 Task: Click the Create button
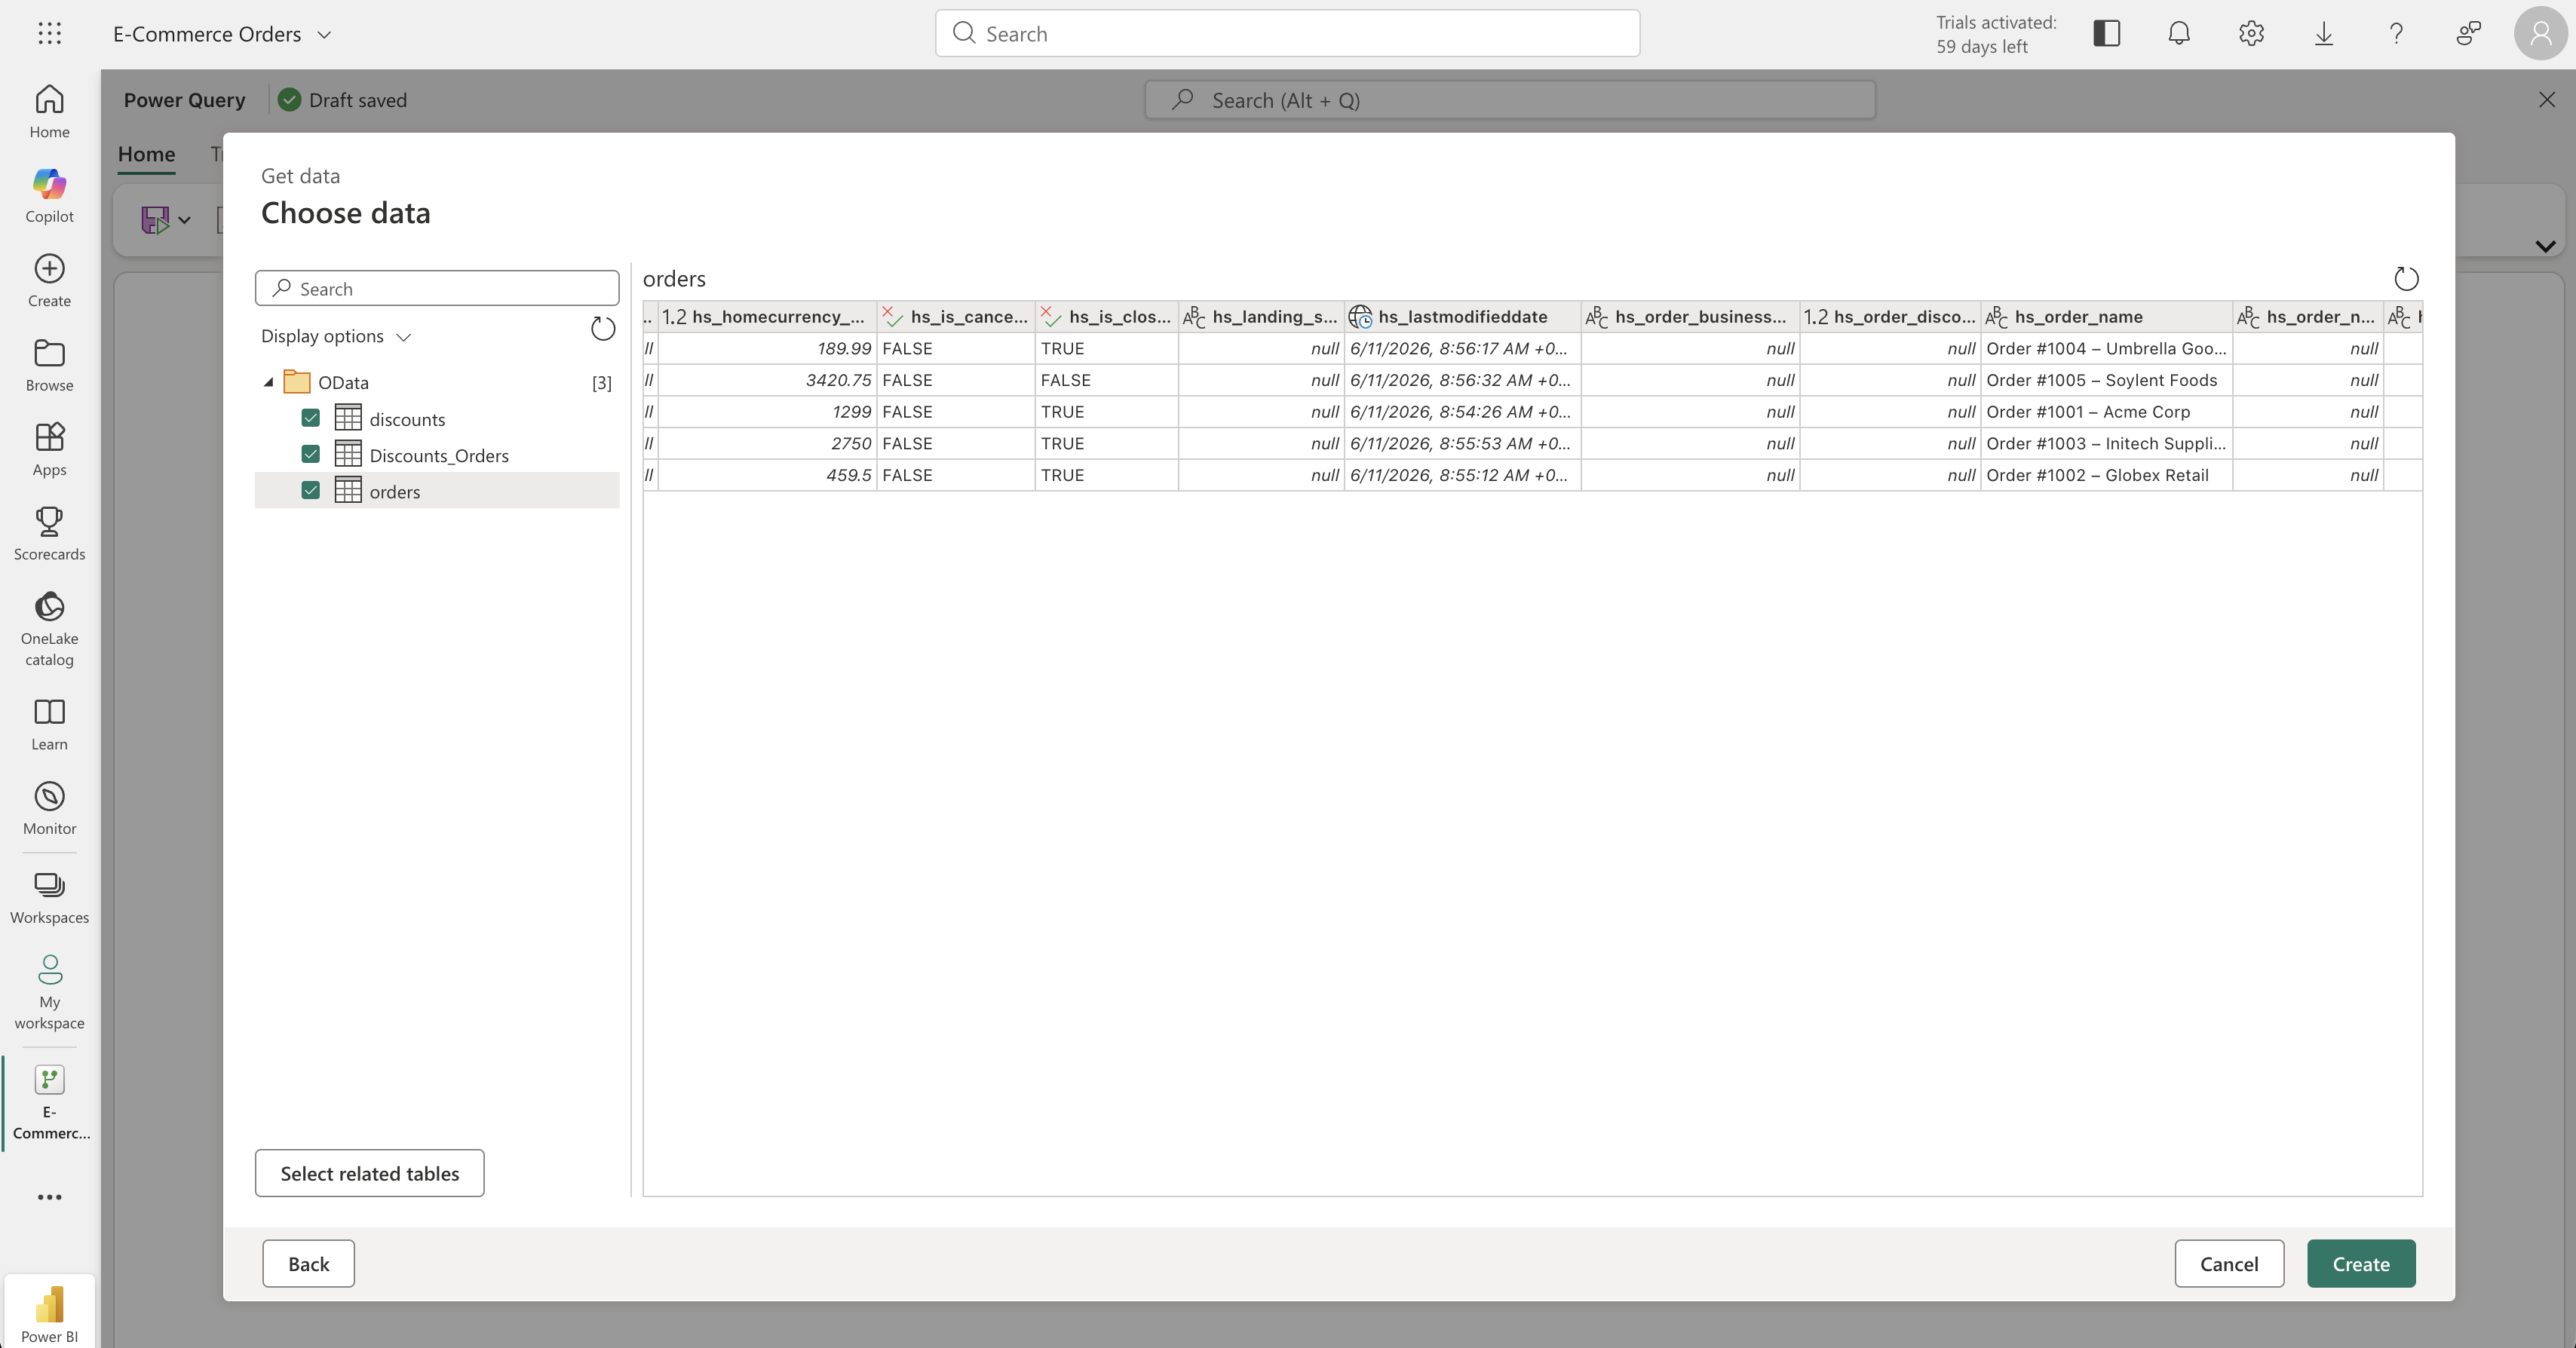coord(2361,1263)
